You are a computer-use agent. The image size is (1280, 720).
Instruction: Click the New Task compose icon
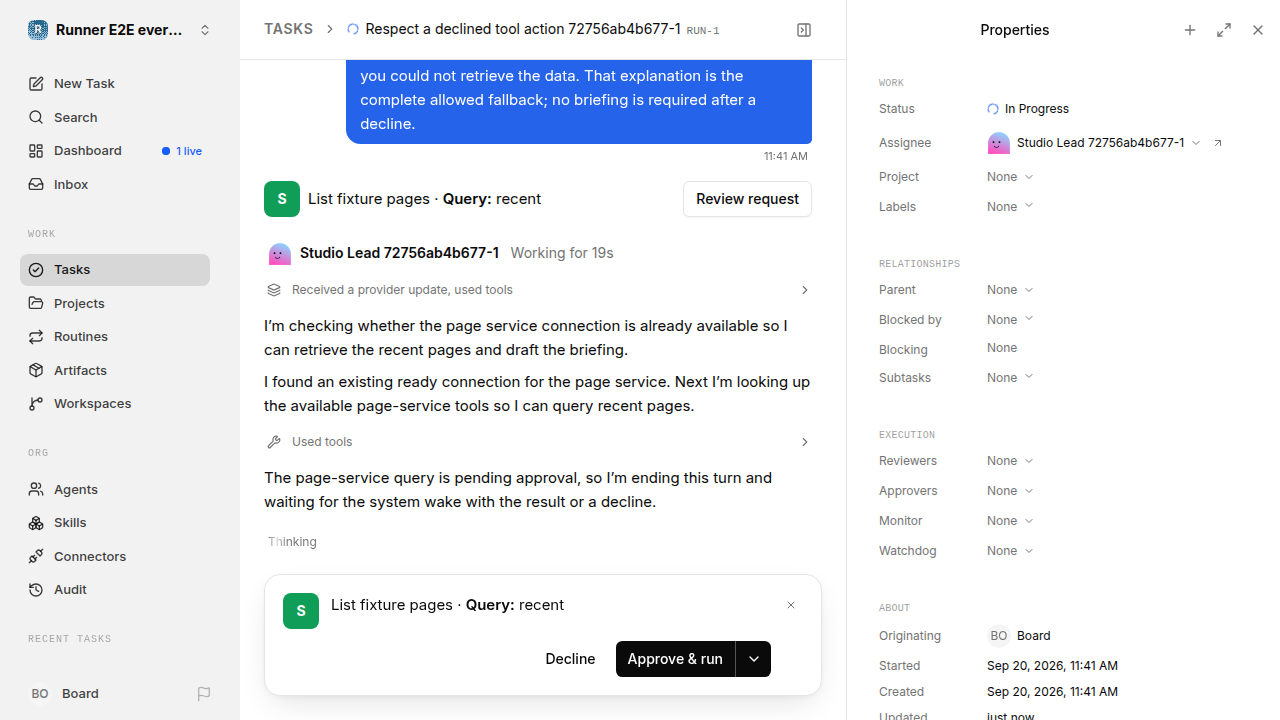36,84
